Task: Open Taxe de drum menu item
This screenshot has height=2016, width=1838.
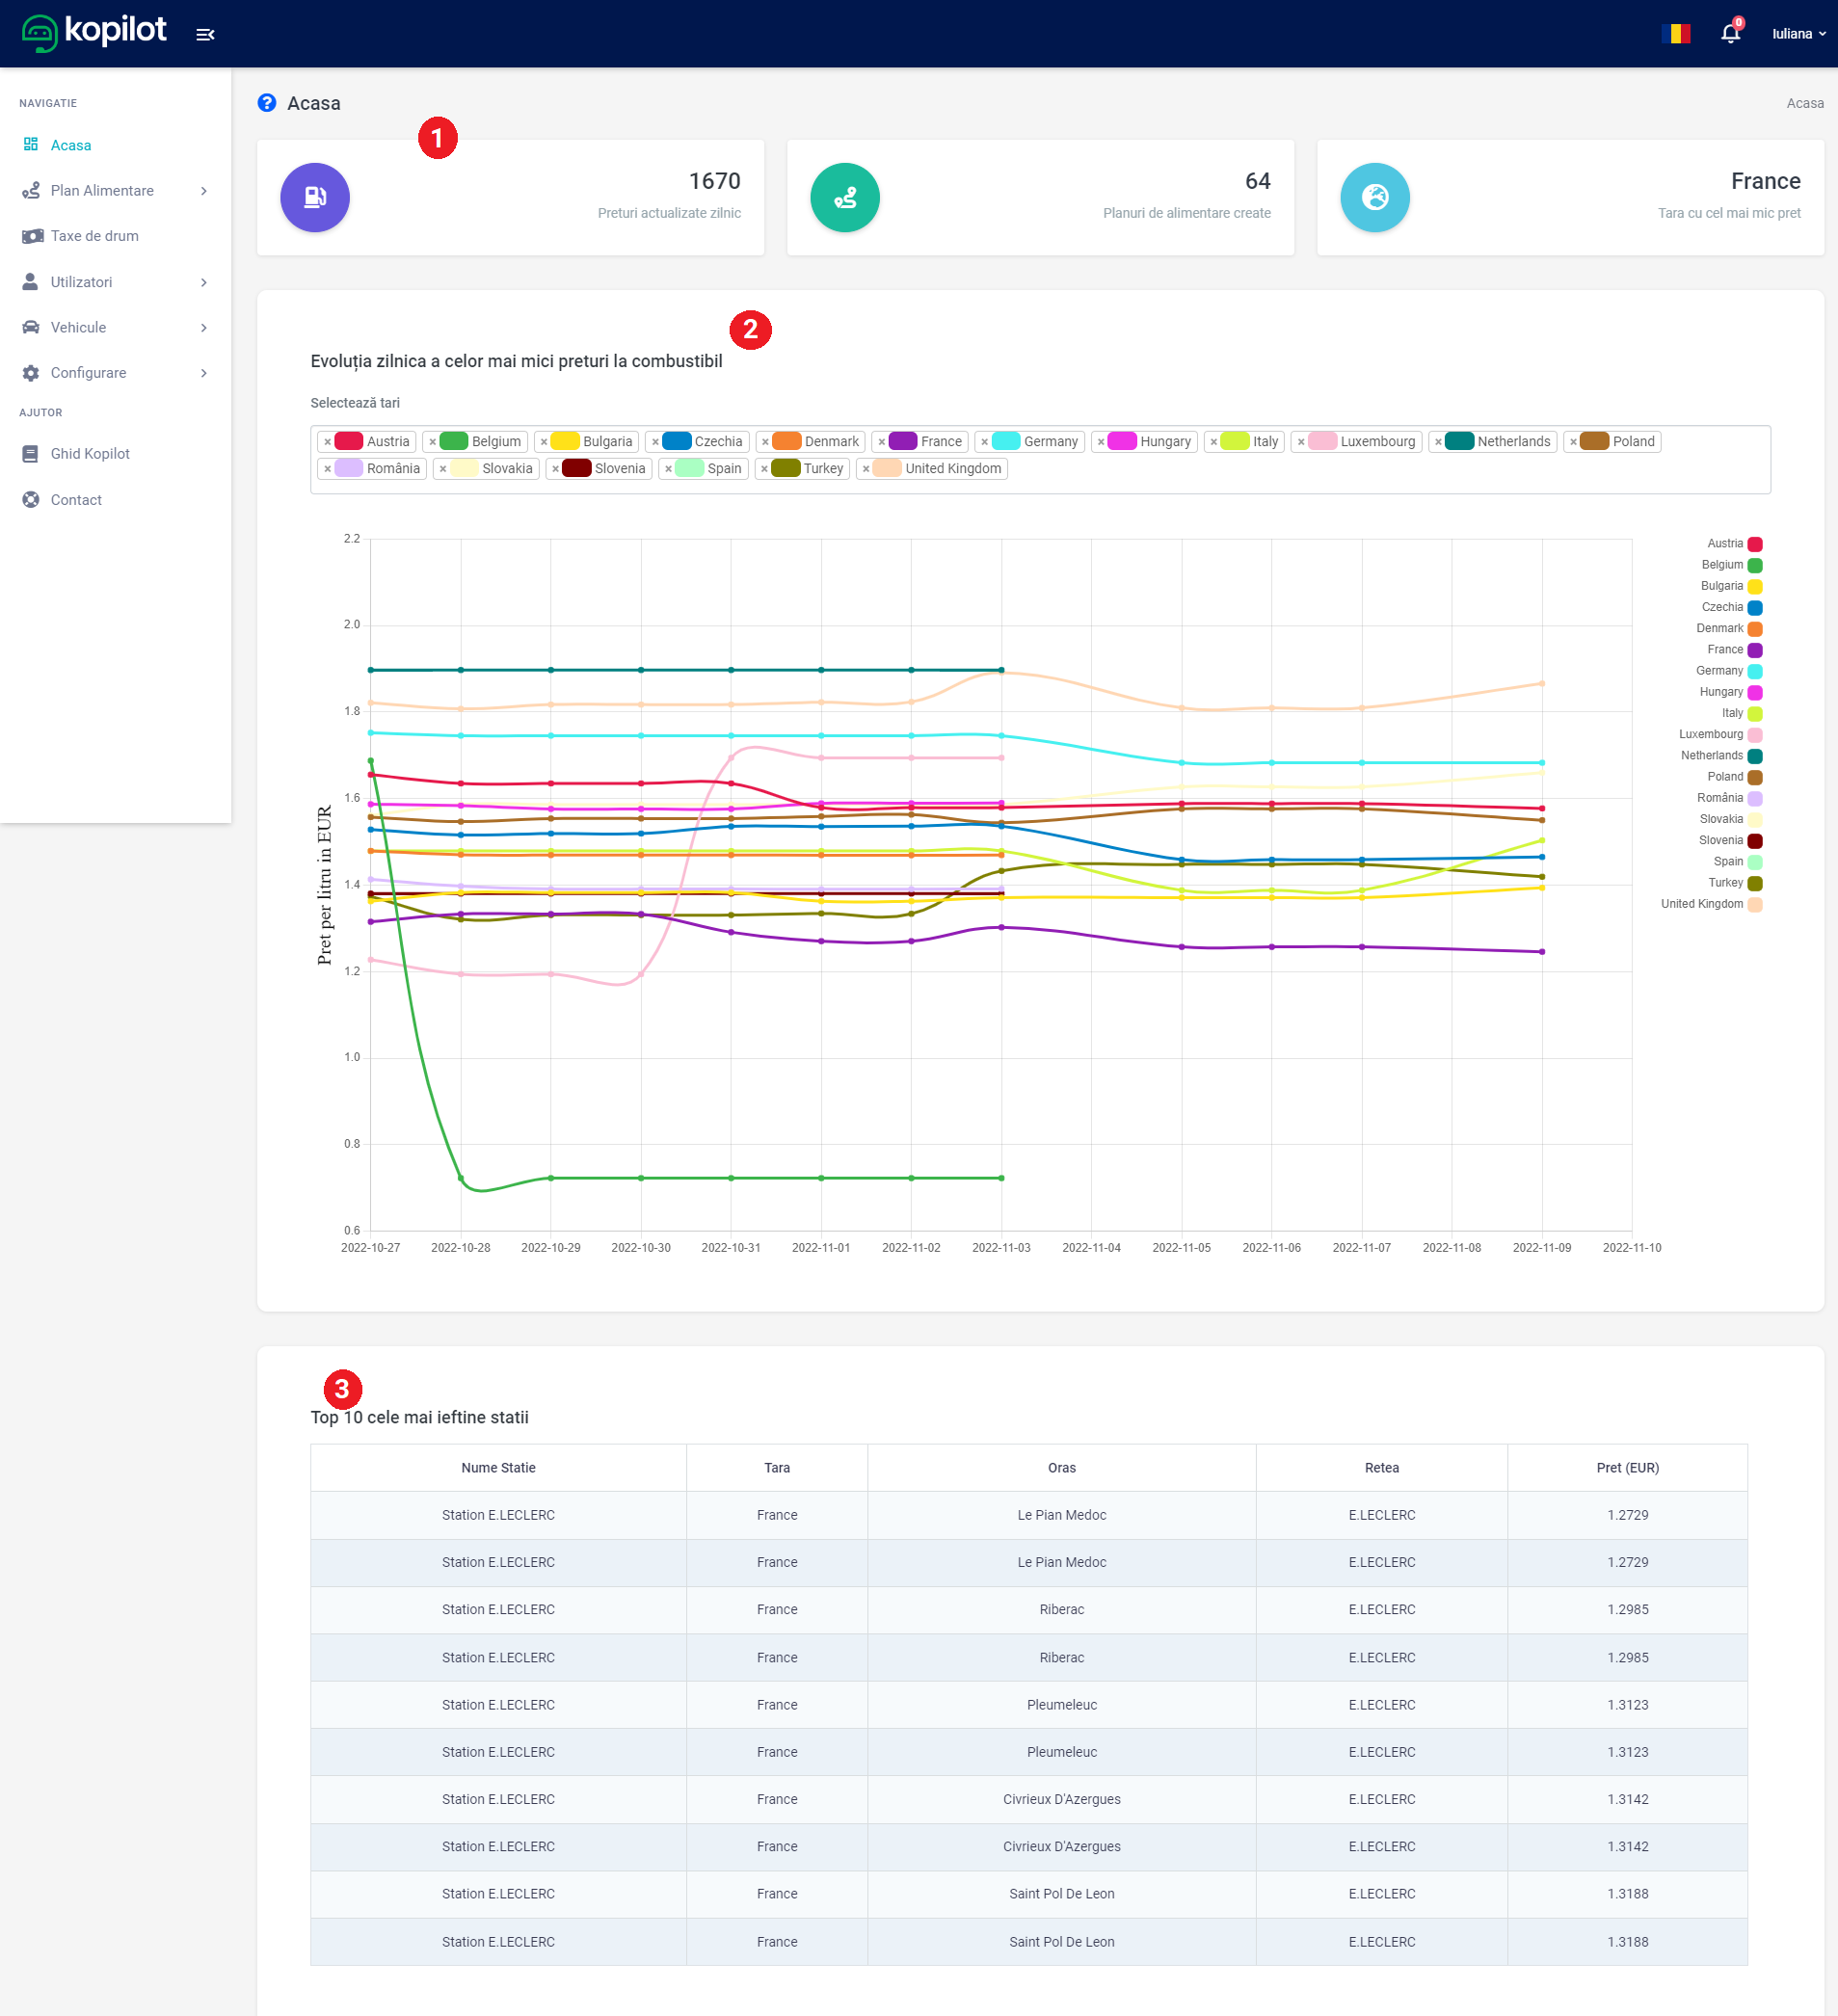Action: tap(95, 236)
